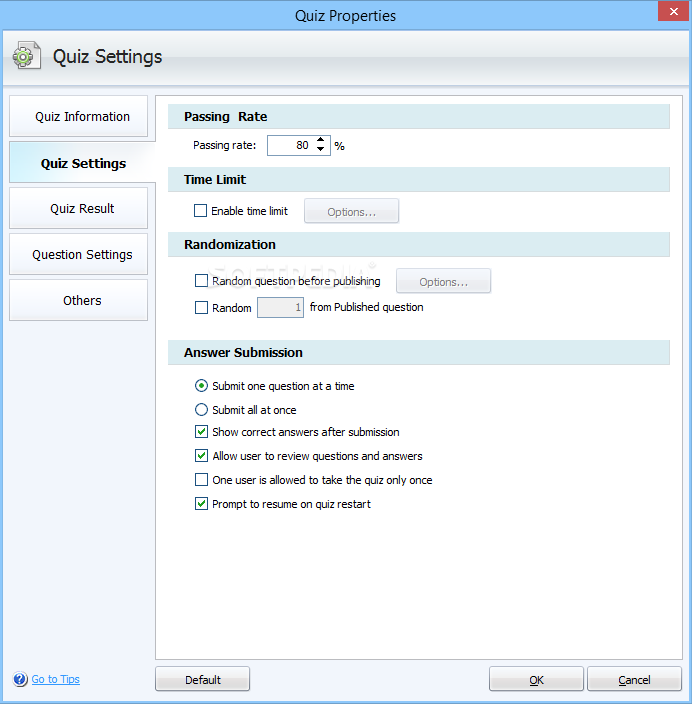The height and width of the screenshot is (704, 692).
Task: Click the 'from Published question' text
Action: (x=366, y=307)
